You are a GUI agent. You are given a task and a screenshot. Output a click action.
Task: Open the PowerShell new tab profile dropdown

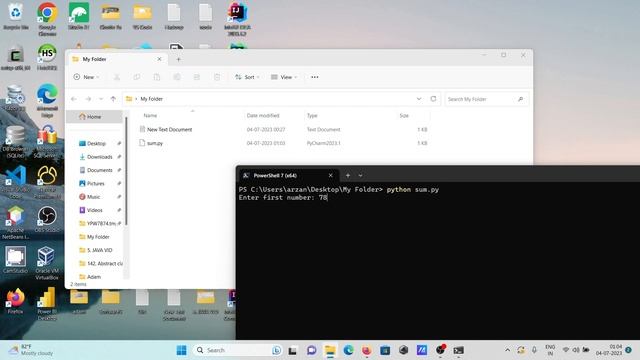point(360,176)
